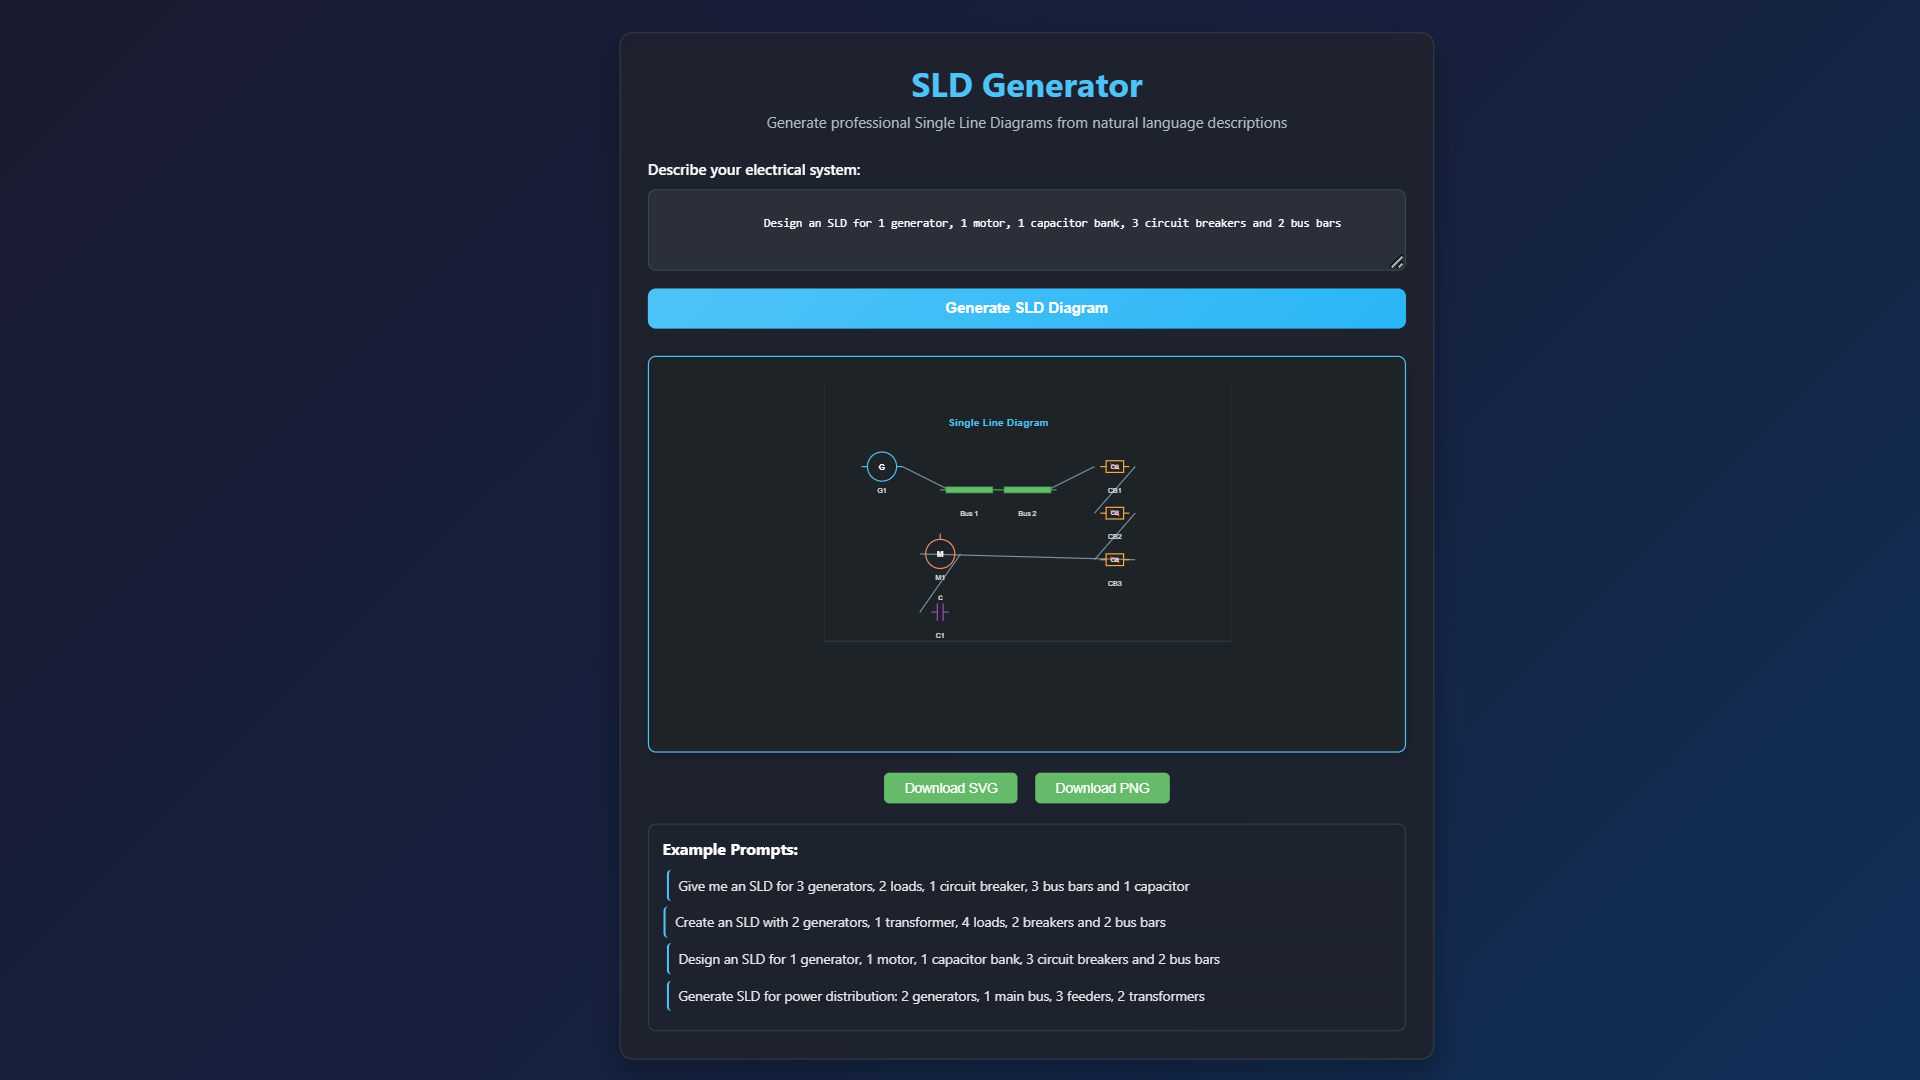
Task: Download the diagram as SVG
Action: [950, 788]
